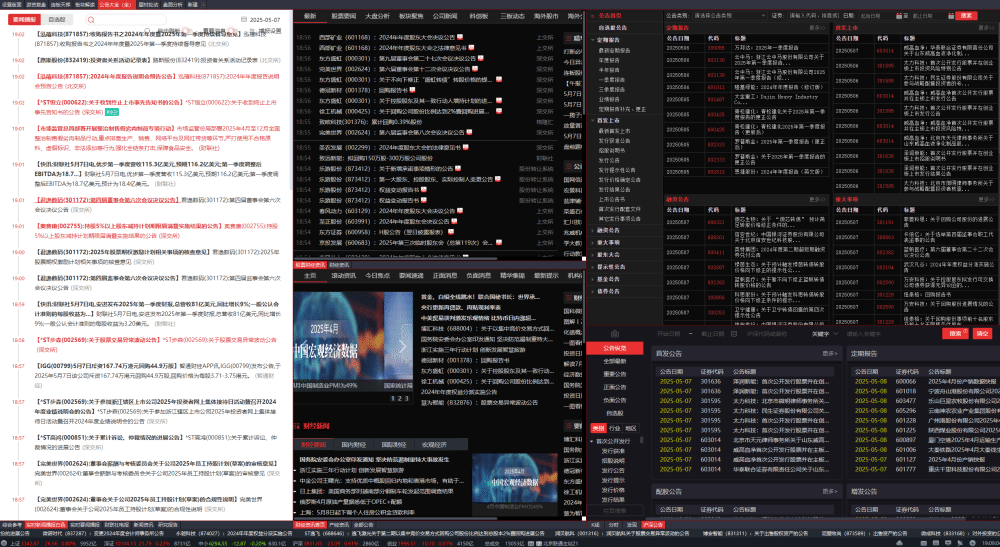The height and width of the screenshot is (547, 1000).
Task: Click the magnifier icon in the 要闻捕捉 search box
Action: point(91,20)
